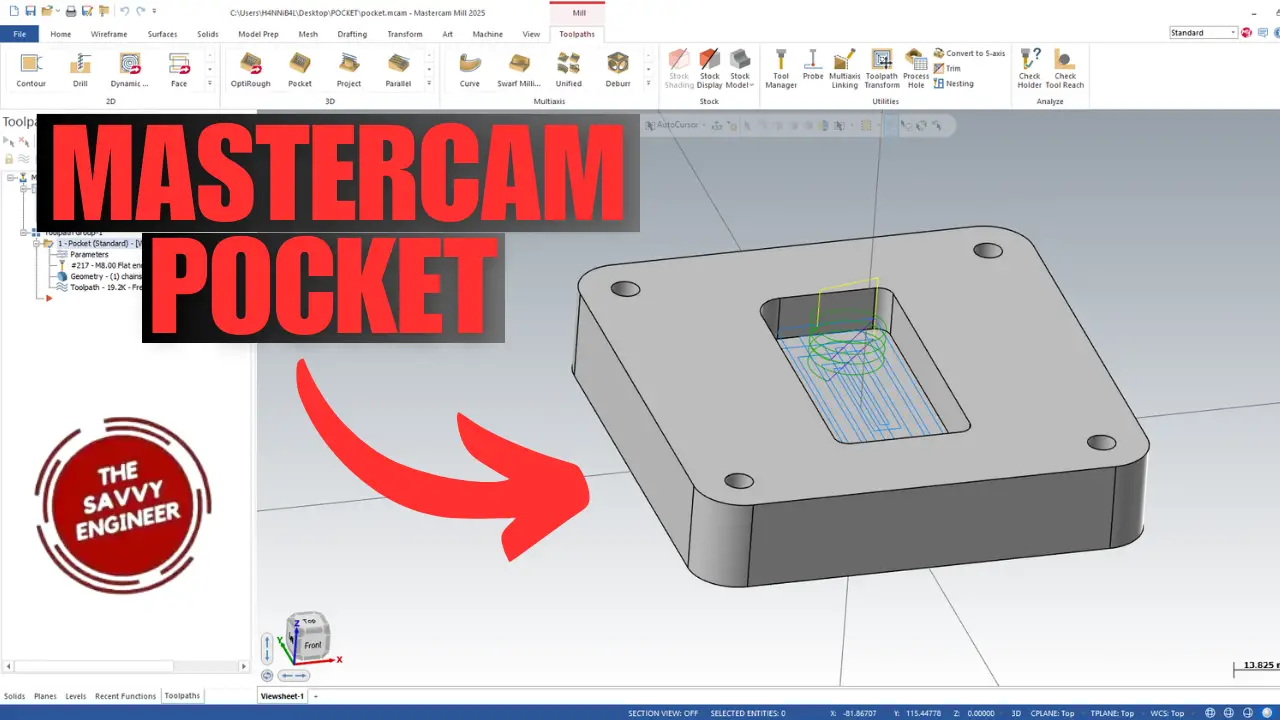
Task: Open the Machine ribbon tab
Action: 488,34
